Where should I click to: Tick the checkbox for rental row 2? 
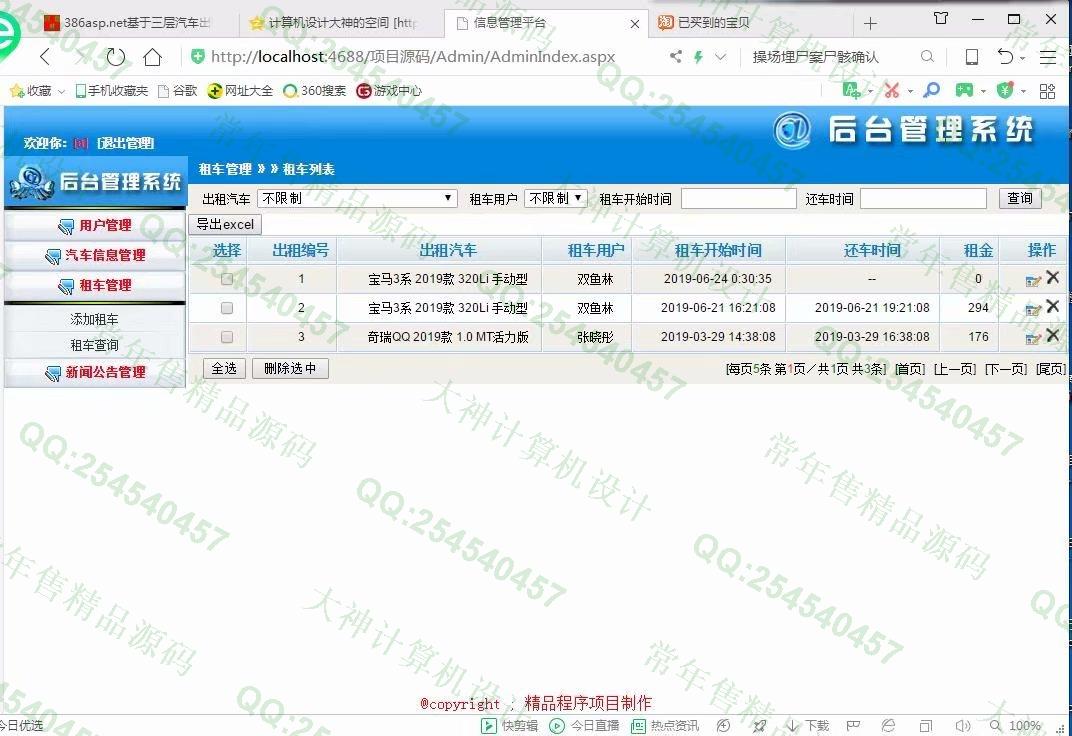pyautogui.click(x=227, y=308)
